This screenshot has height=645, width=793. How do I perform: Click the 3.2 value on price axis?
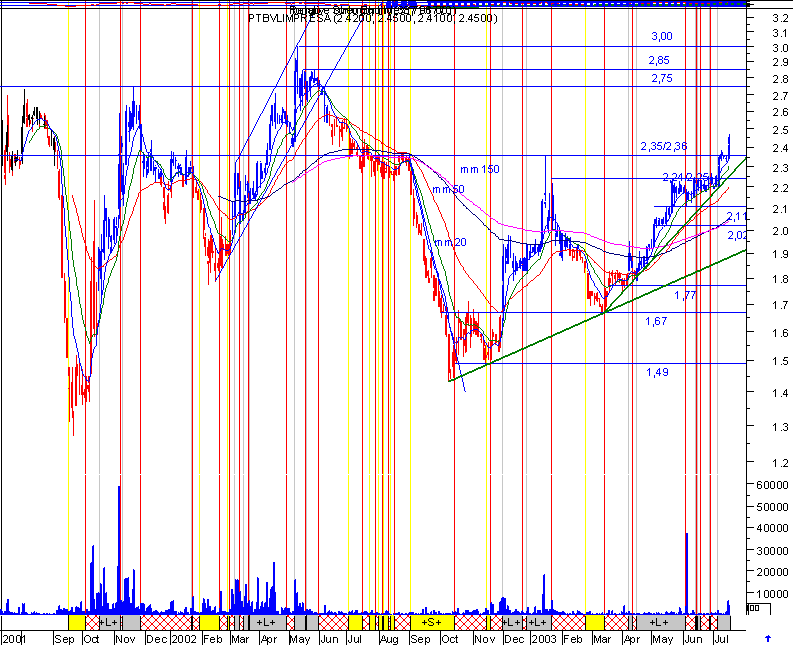click(780, 19)
